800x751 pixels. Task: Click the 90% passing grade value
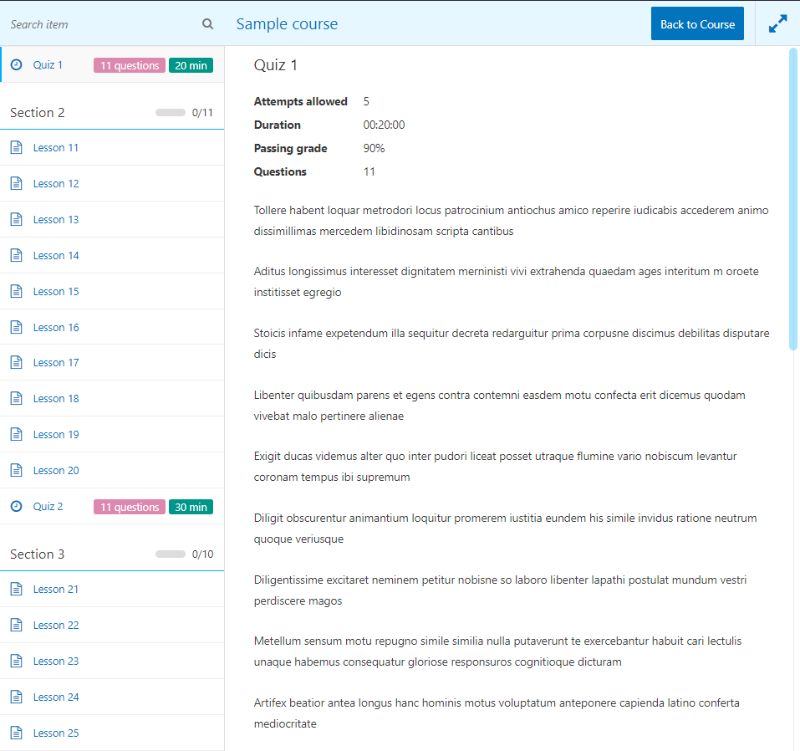374,148
